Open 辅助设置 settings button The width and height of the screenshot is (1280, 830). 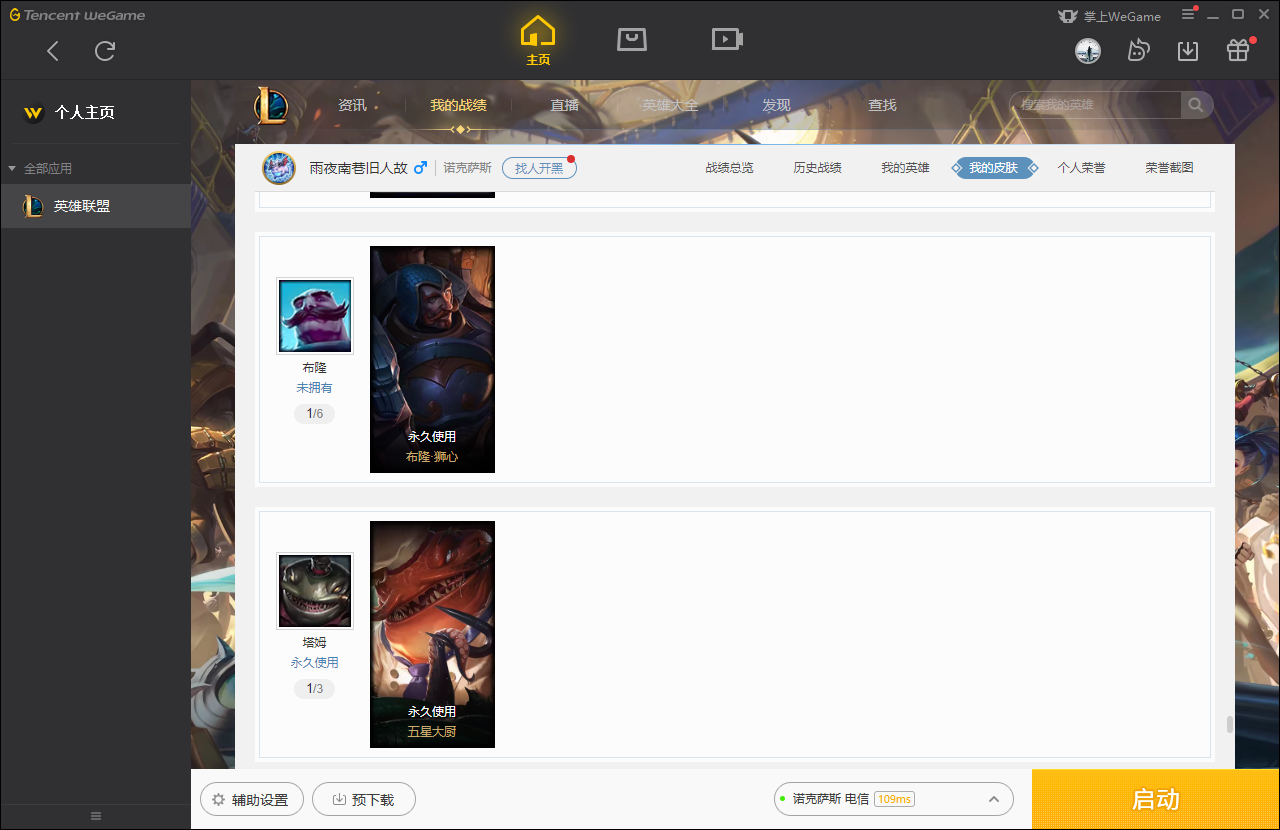click(x=252, y=800)
